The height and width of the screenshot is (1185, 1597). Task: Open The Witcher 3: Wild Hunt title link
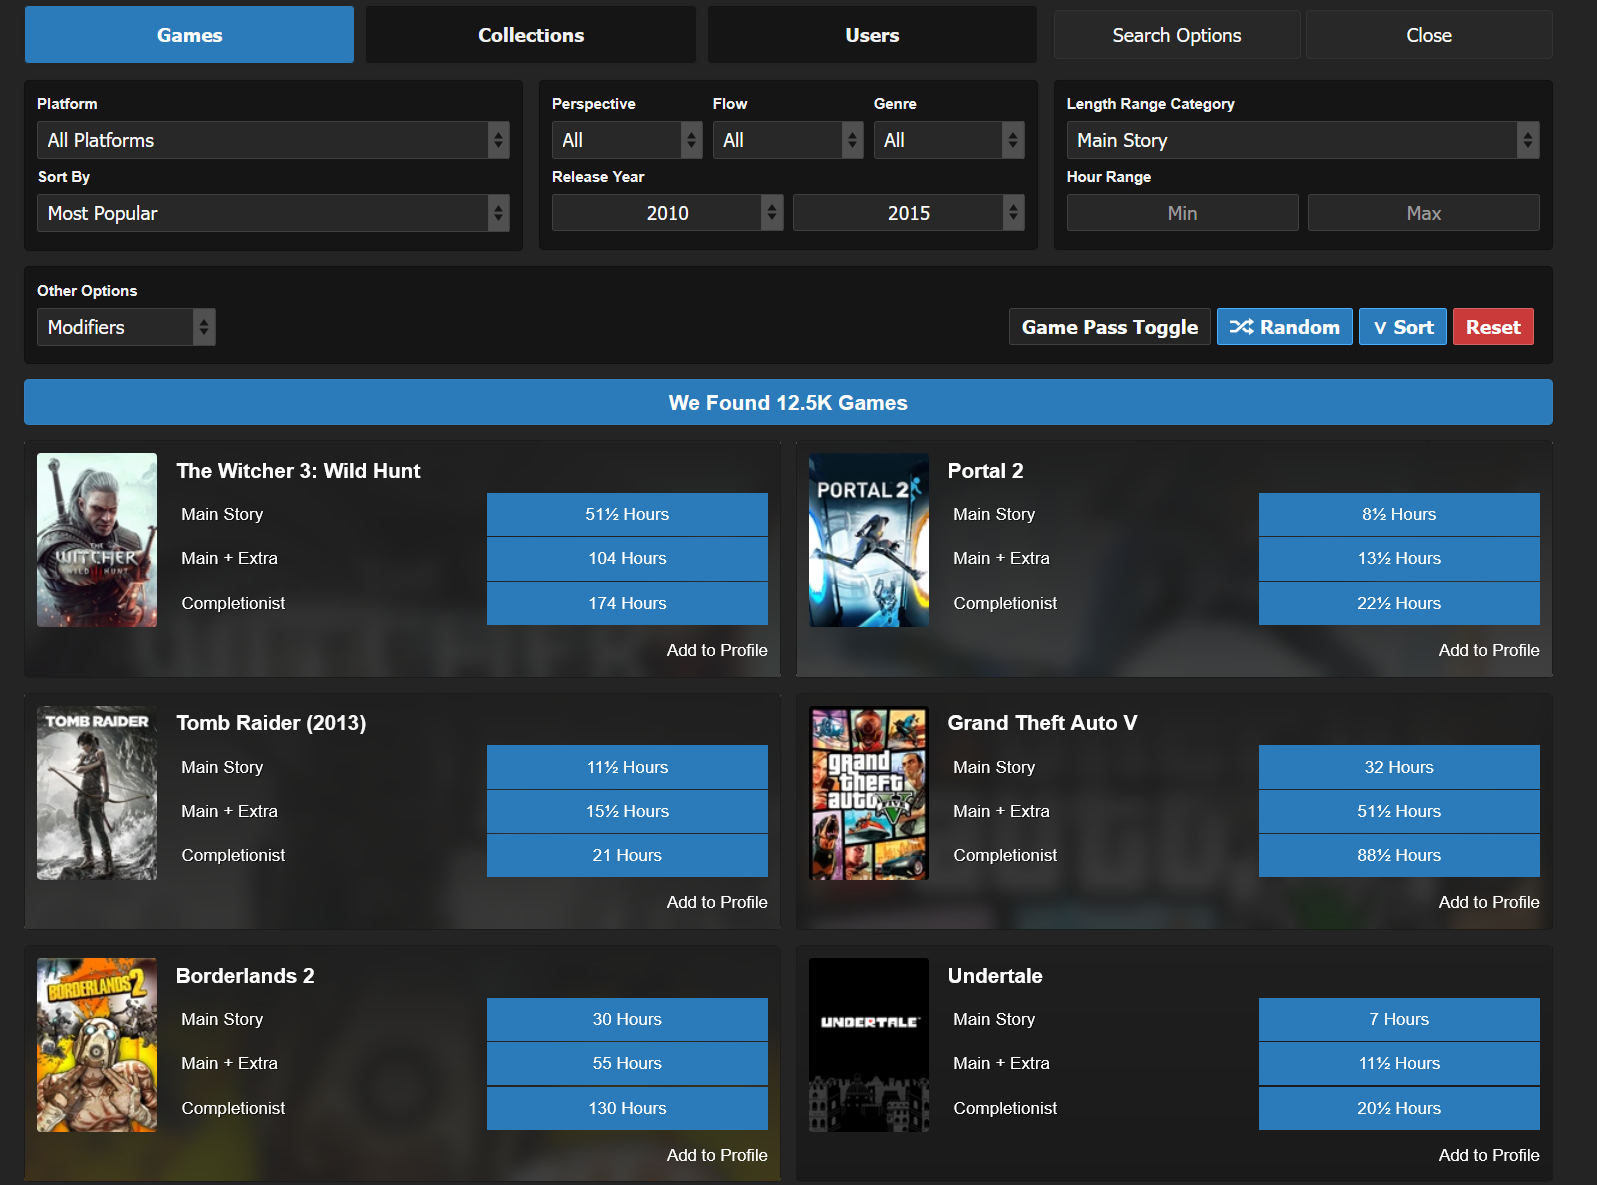point(298,471)
